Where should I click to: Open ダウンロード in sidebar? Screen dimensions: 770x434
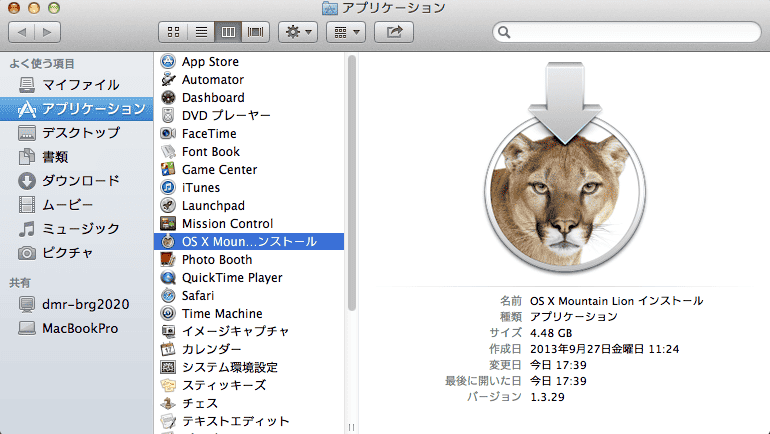click(77, 181)
